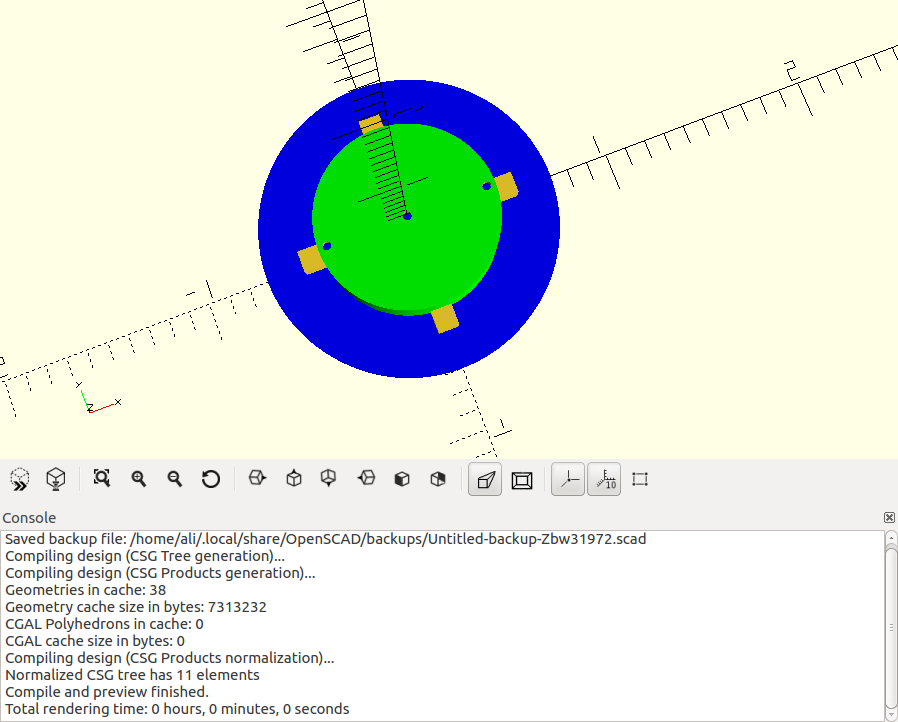The width and height of the screenshot is (898, 722).
Task: Toggle Show Scale Markers button
Action: [x=604, y=479]
